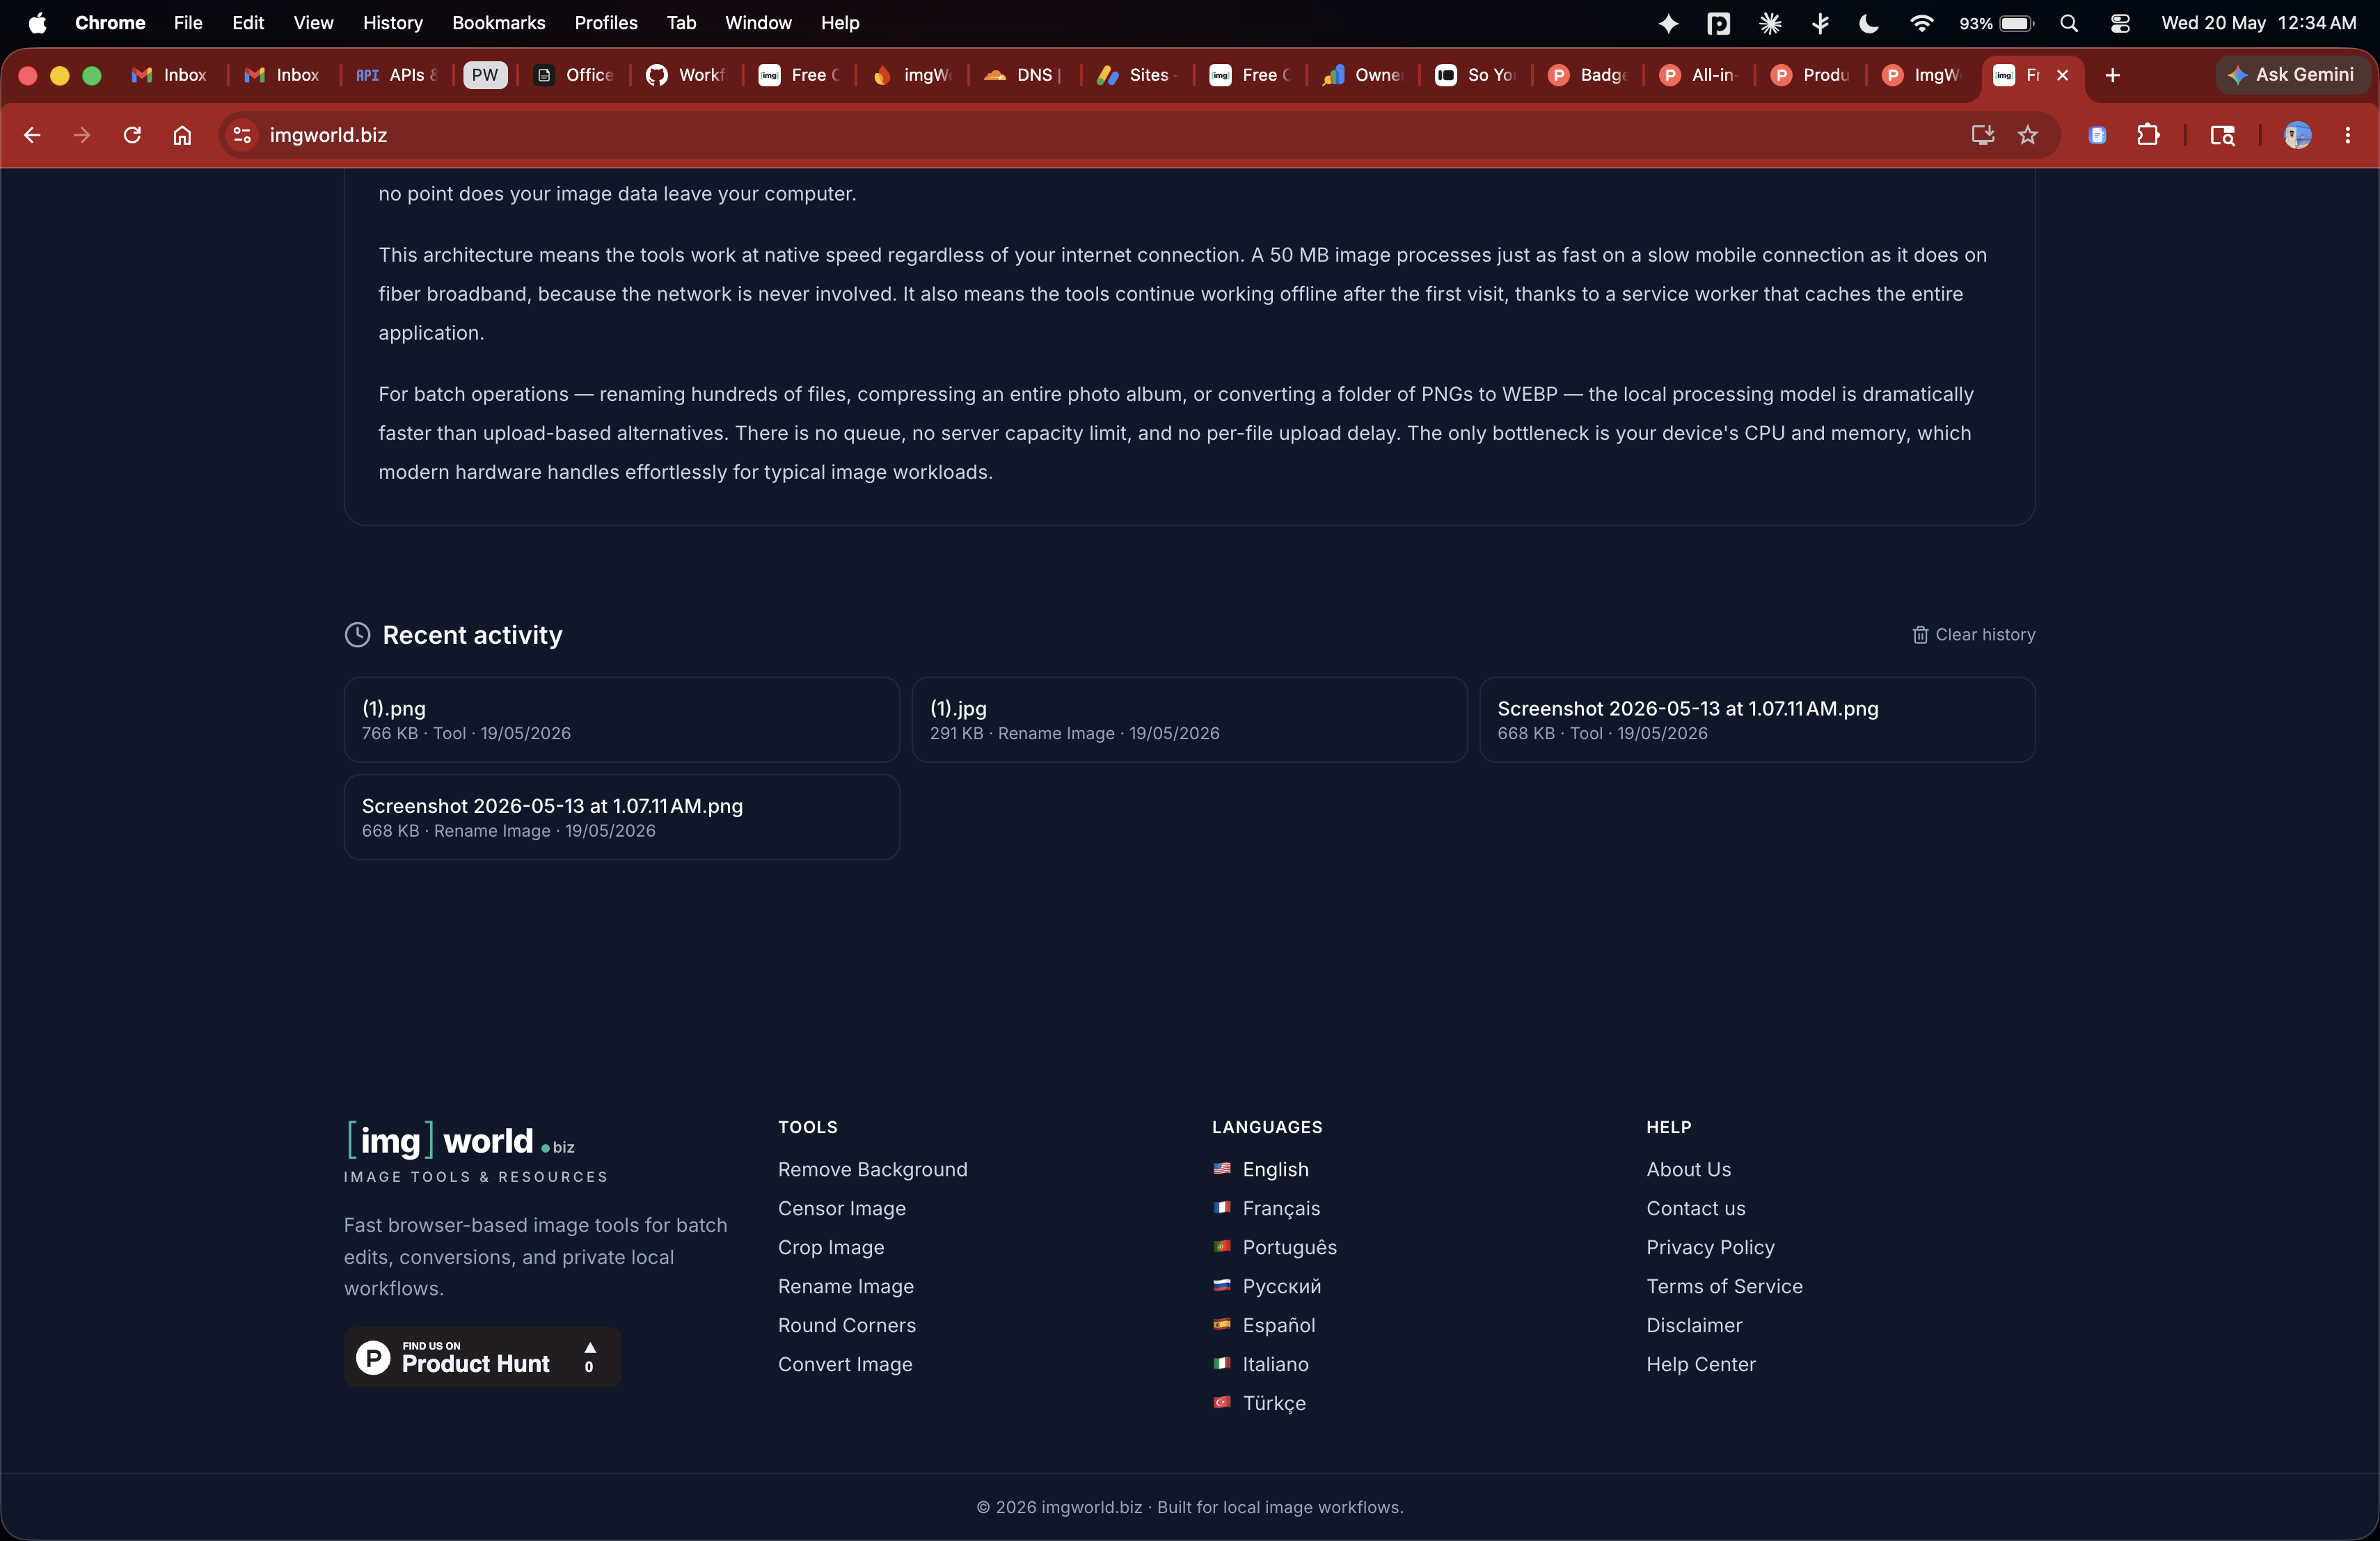The image size is (2380, 1541).
Task: Switch to the DNS Cloudflare tab
Action: click(1022, 75)
